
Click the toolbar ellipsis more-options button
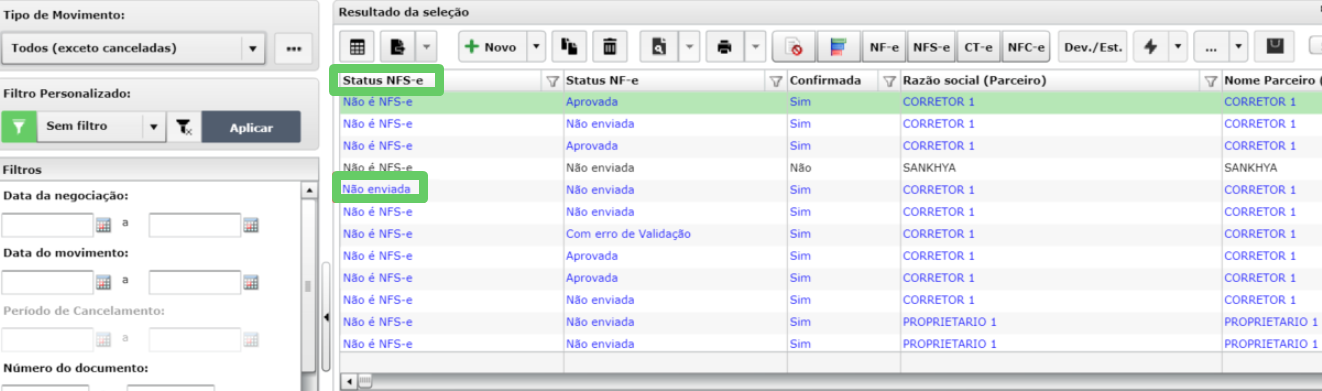(1211, 47)
